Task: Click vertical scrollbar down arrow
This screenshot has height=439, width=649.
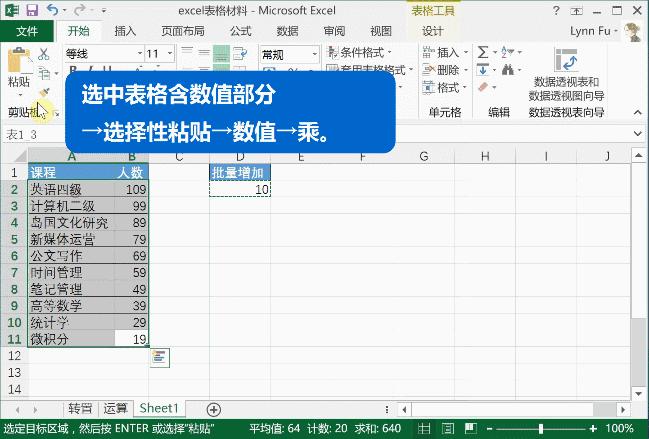Action: coord(639,394)
